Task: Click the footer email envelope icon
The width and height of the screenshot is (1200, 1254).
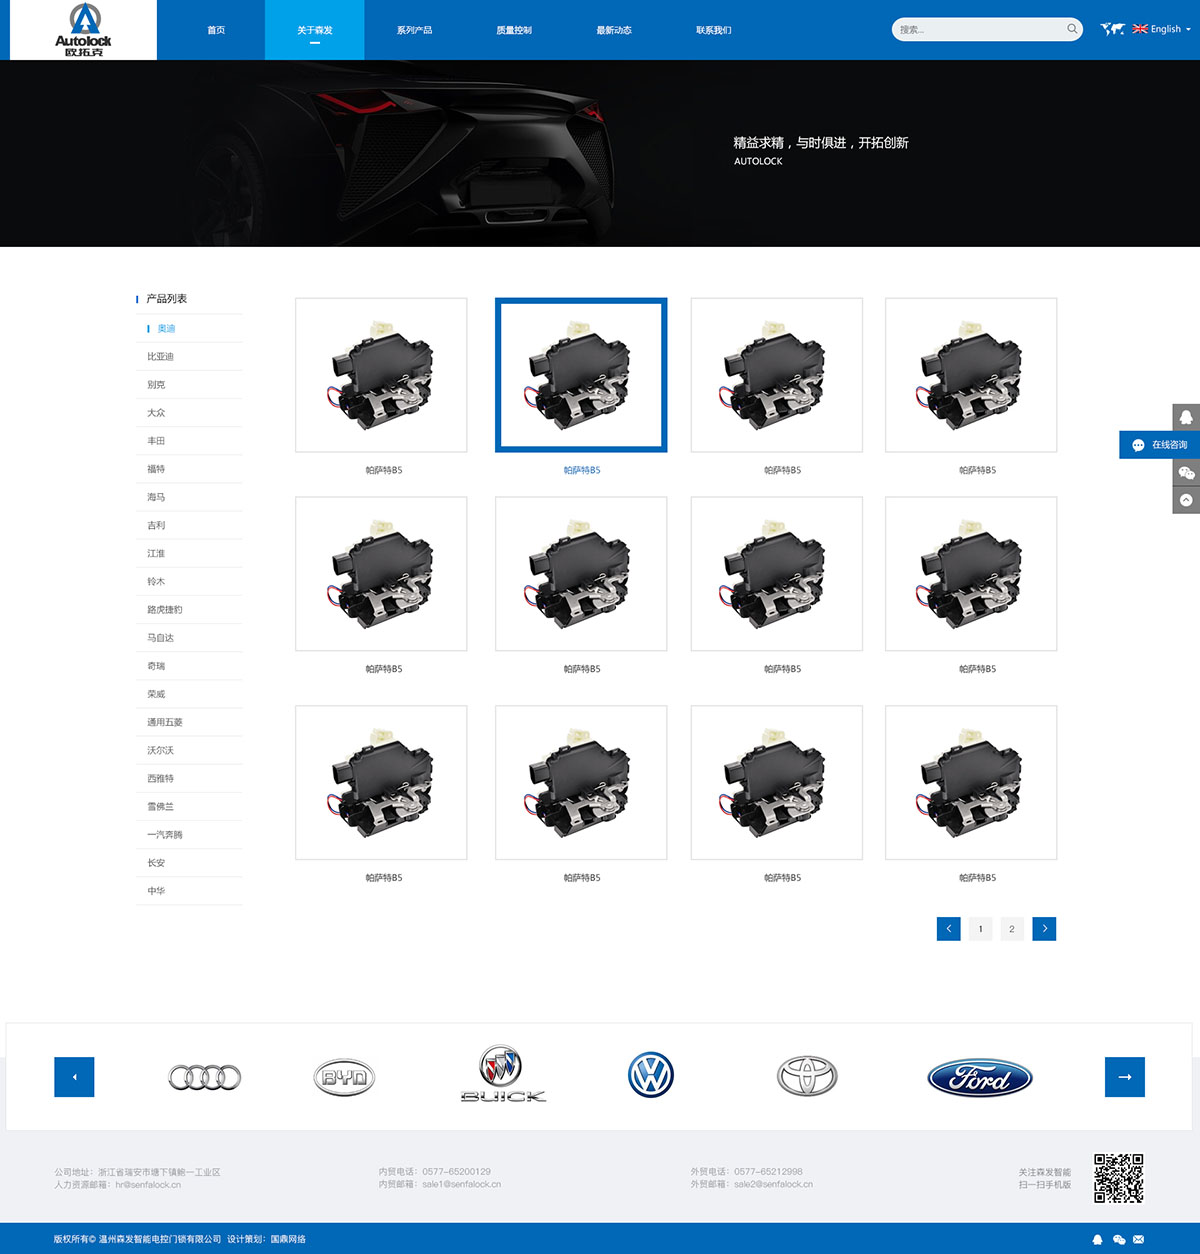Action: [x=1138, y=1239]
